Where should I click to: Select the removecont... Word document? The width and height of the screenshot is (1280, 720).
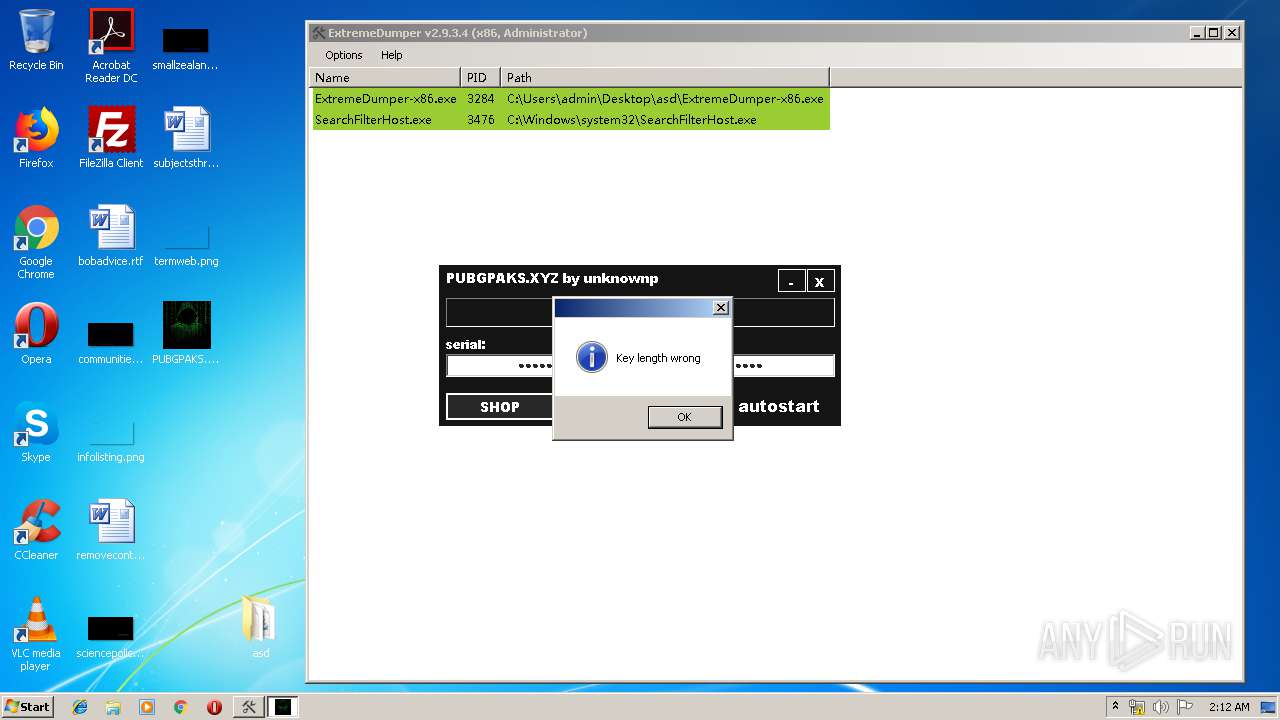111,530
